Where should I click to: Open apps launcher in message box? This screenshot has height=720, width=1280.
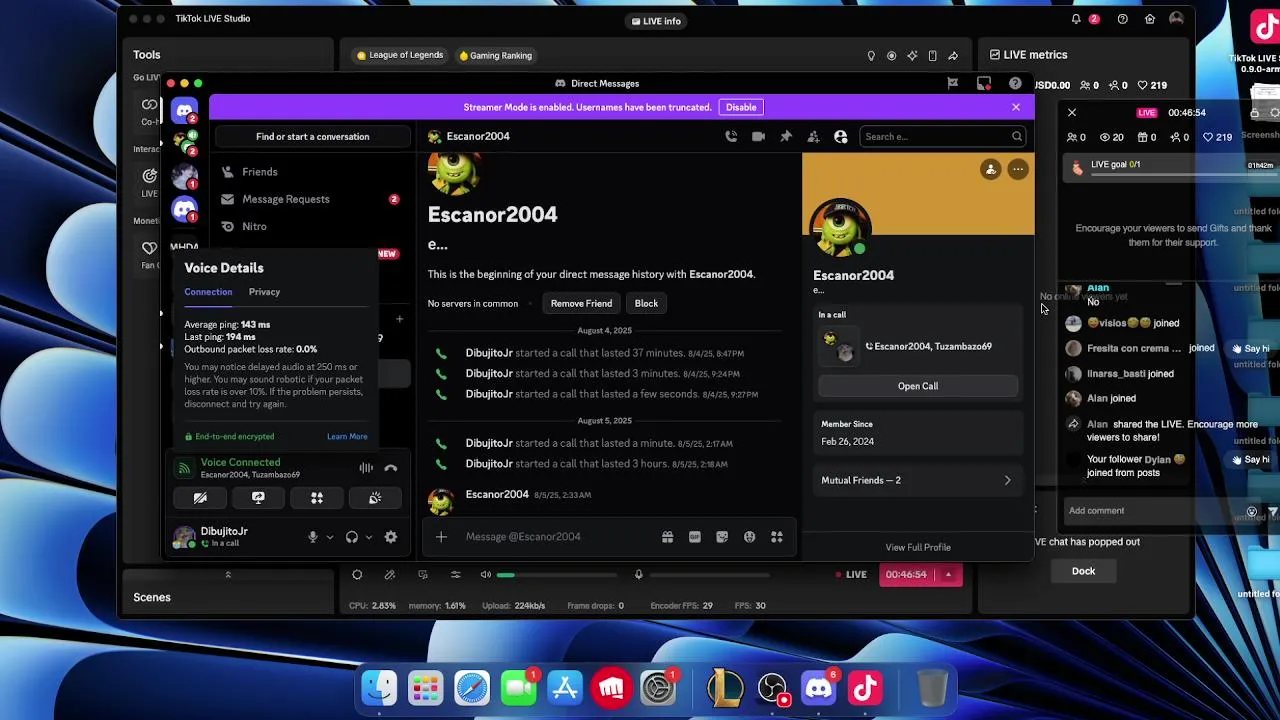777,537
